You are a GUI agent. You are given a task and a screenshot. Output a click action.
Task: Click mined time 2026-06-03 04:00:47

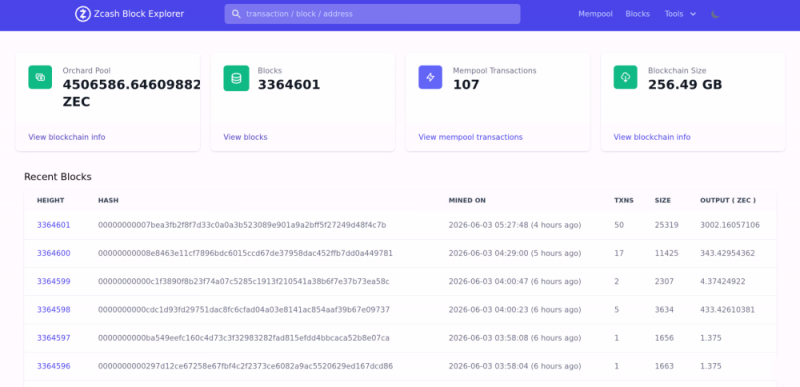515,281
